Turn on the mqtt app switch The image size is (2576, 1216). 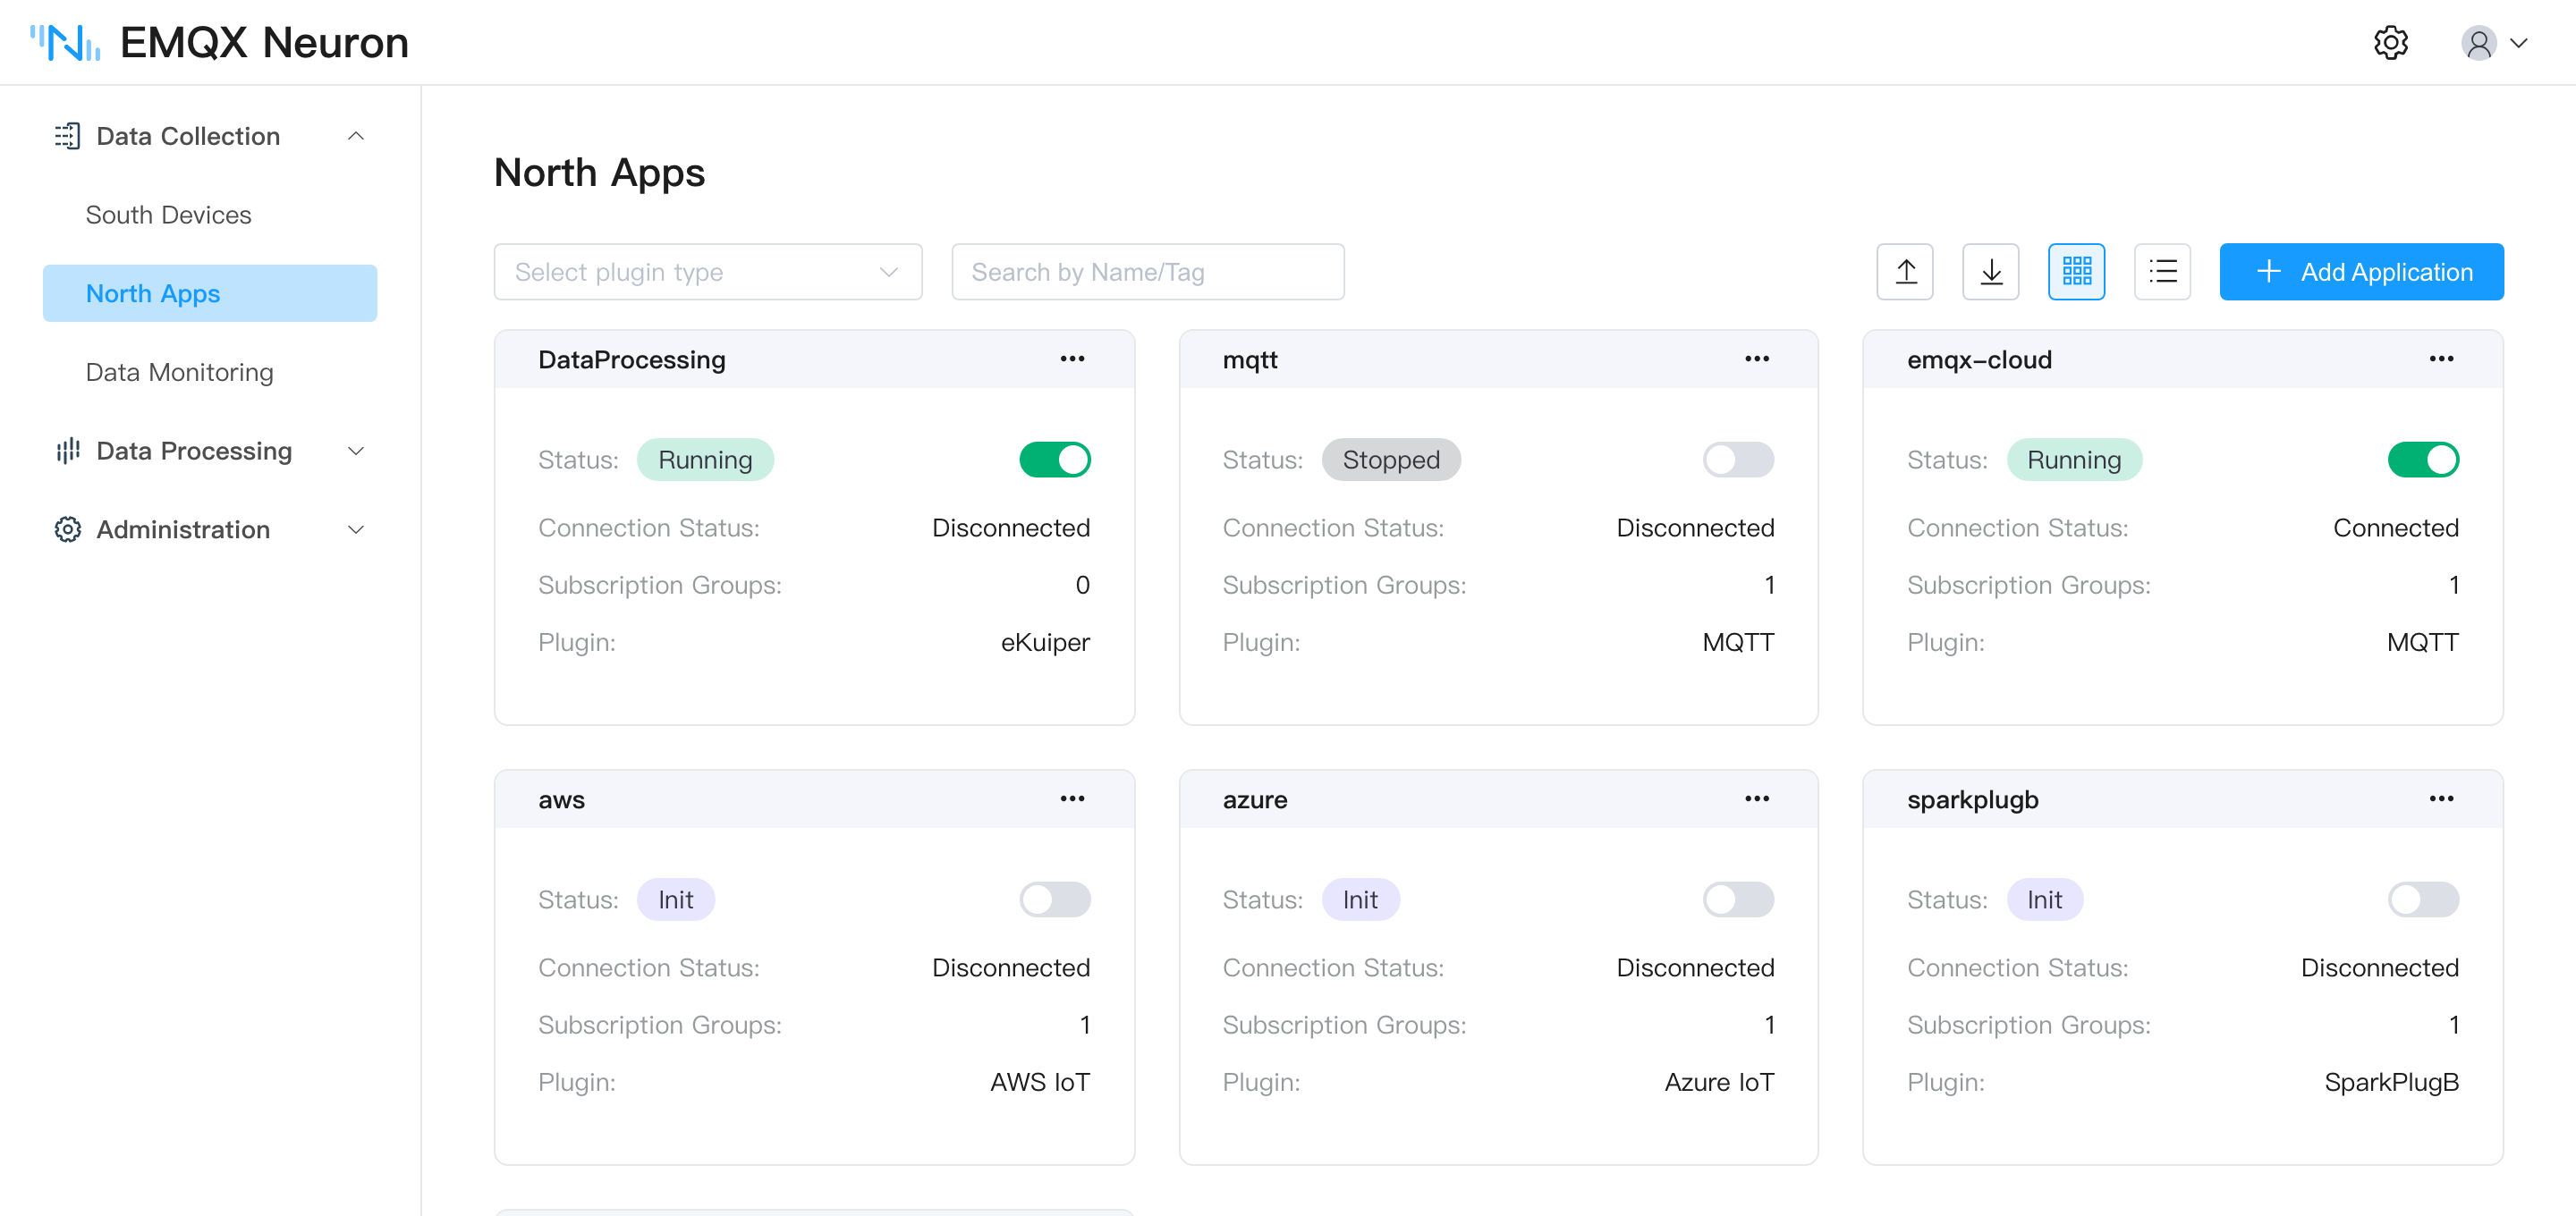(1739, 460)
